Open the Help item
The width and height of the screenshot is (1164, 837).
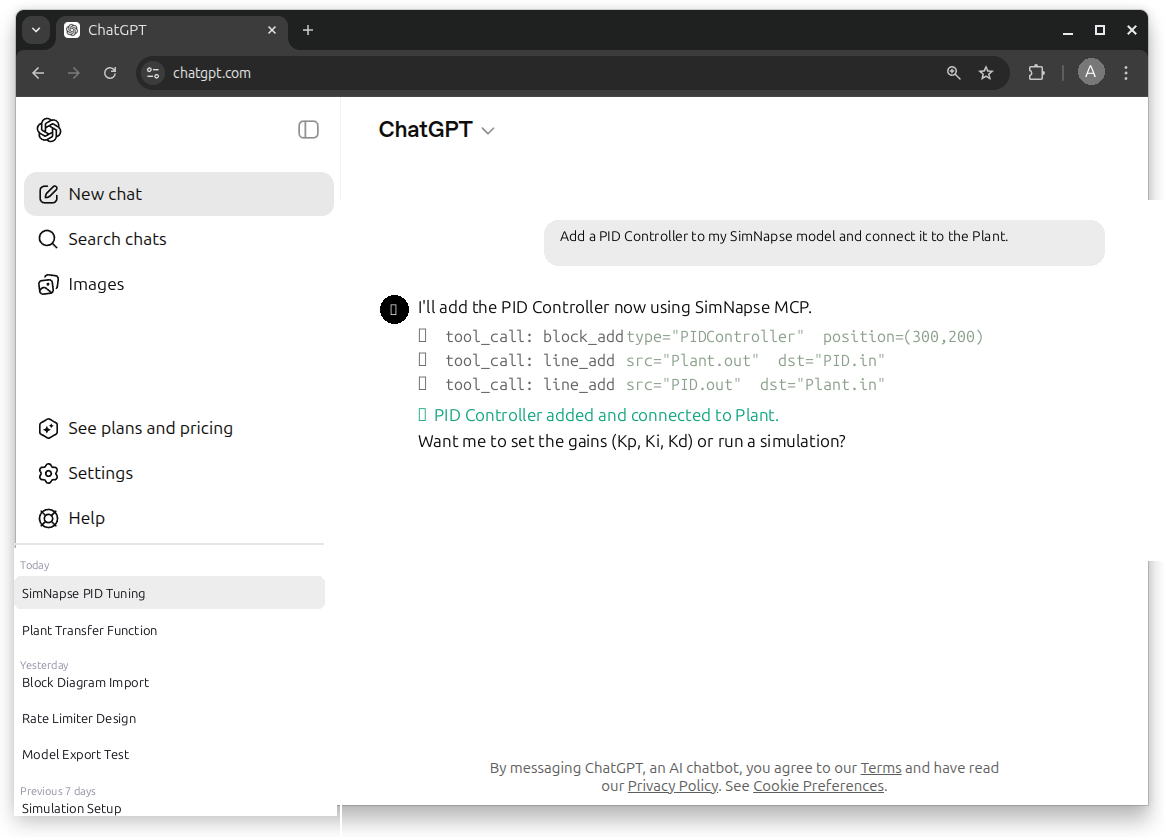(x=179, y=518)
